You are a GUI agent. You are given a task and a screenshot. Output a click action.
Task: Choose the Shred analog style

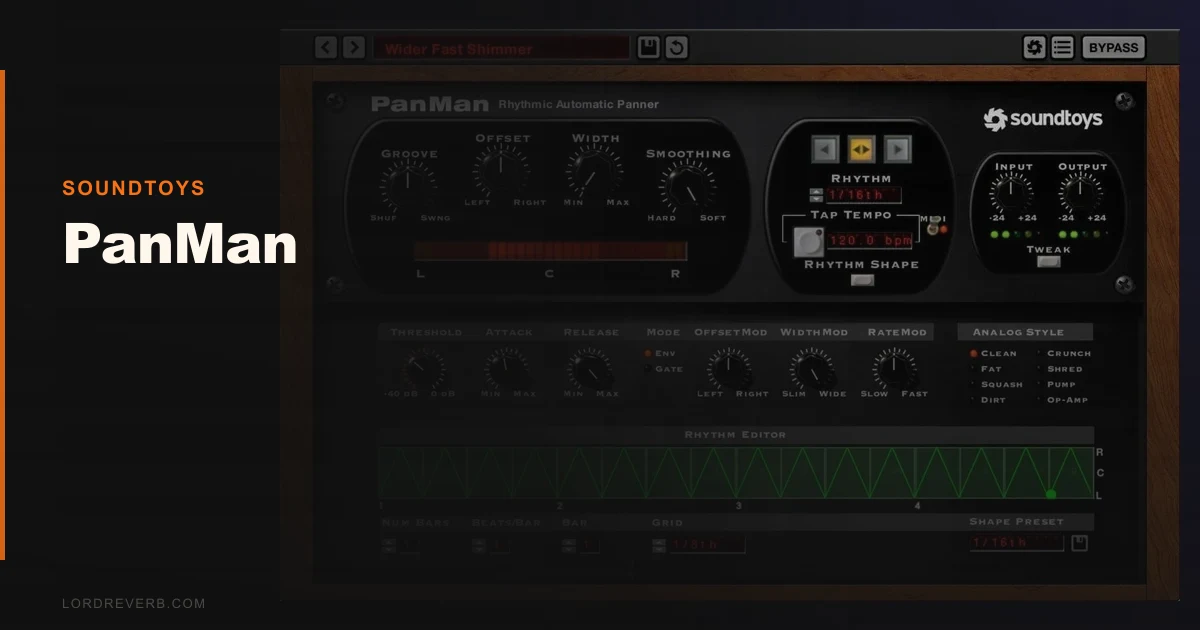click(x=1059, y=369)
